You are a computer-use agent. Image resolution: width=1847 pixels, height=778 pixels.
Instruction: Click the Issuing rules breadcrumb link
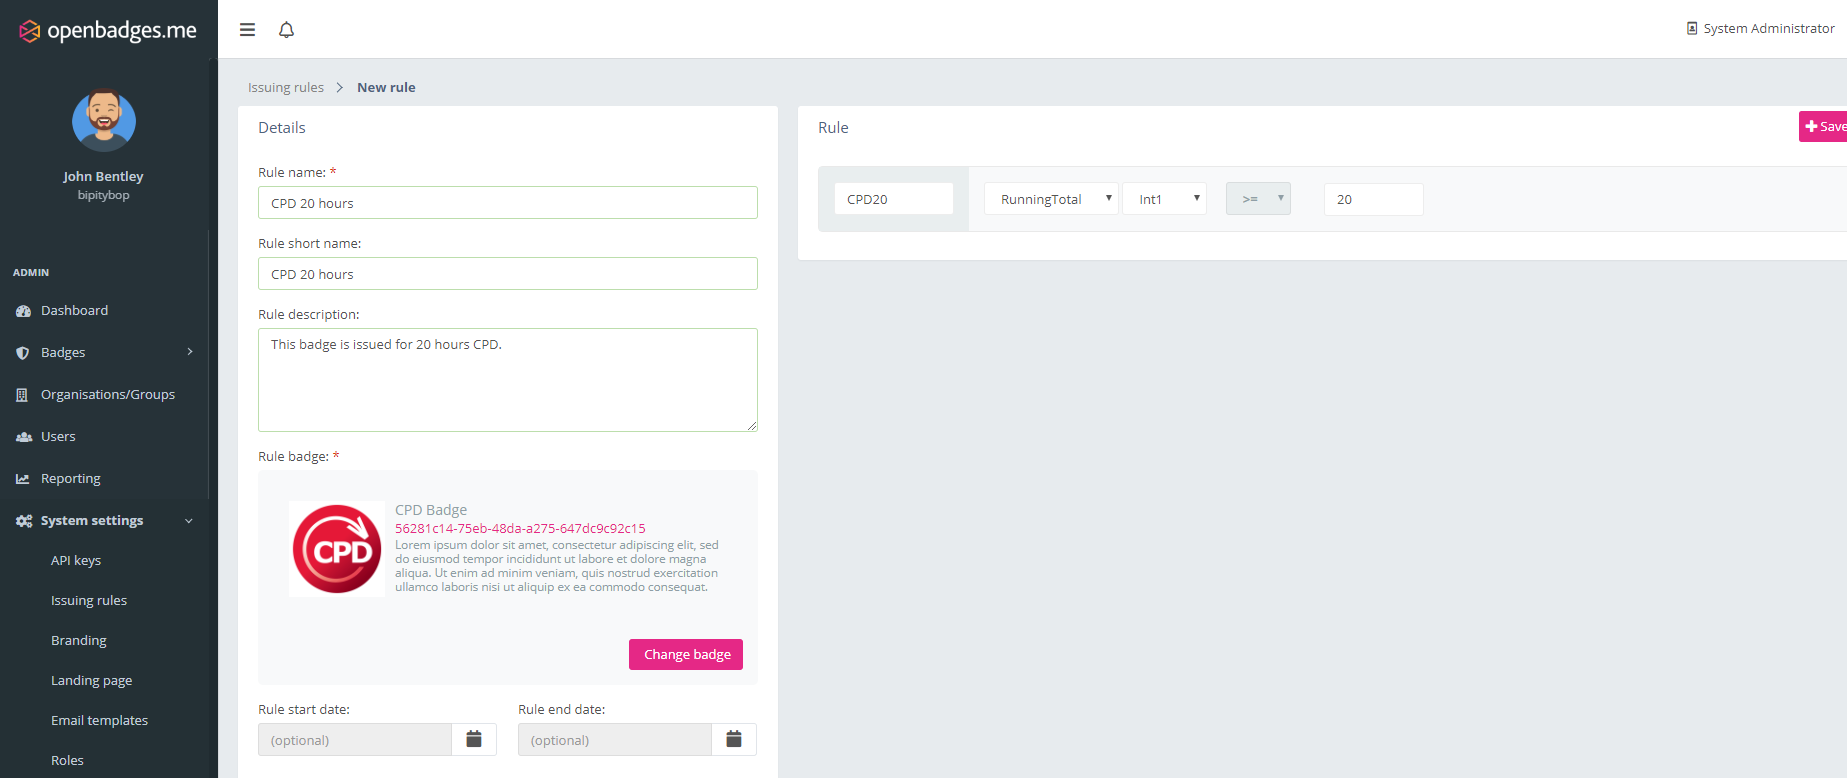(286, 88)
